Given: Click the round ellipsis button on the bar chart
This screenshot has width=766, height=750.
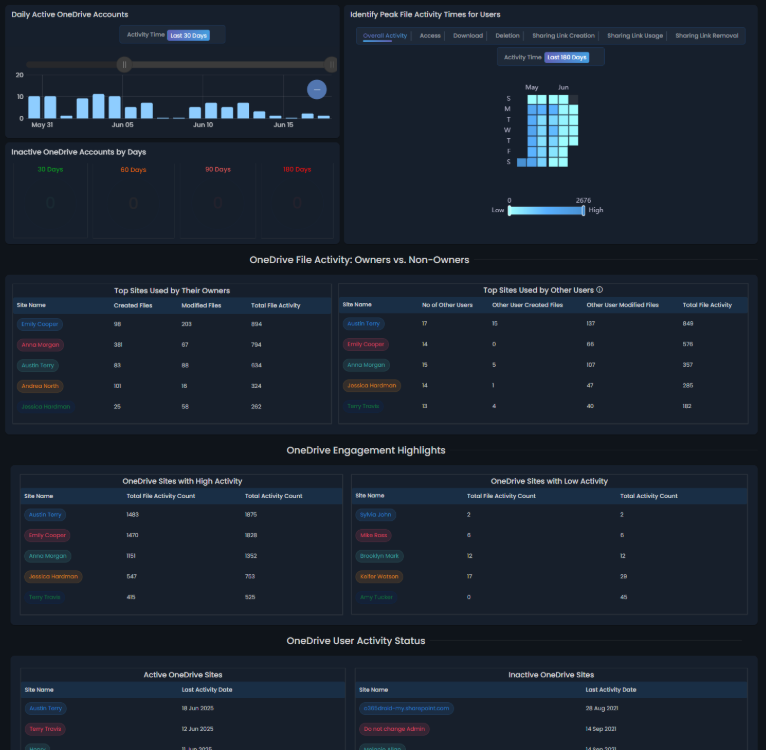Looking at the screenshot, I should pos(316,89).
